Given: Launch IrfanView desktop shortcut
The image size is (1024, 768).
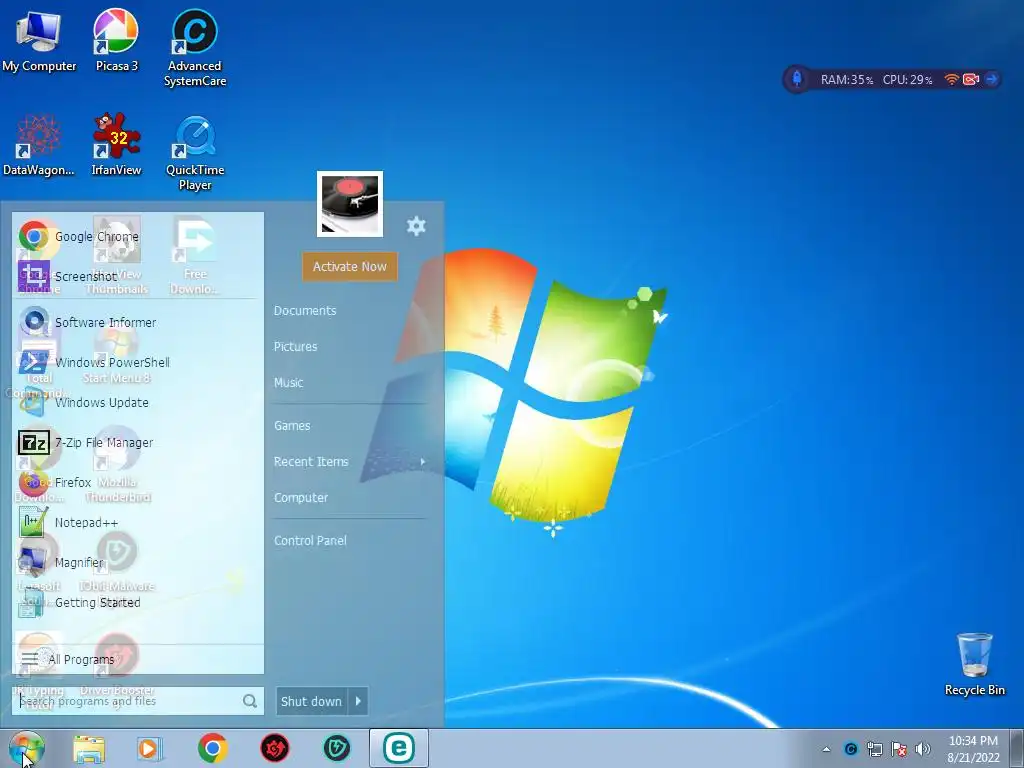Looking at the screenshot, I should tap(116, 145).
